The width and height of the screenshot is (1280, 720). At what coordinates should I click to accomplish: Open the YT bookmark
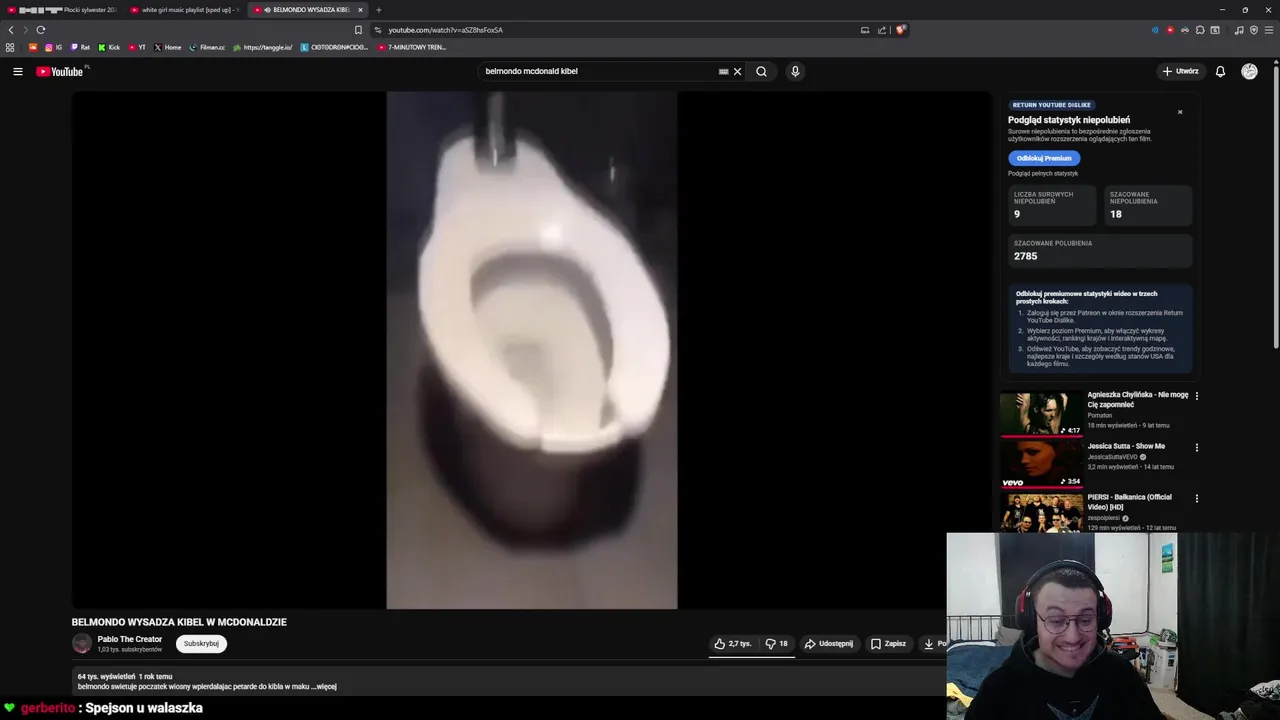(137, 47)
